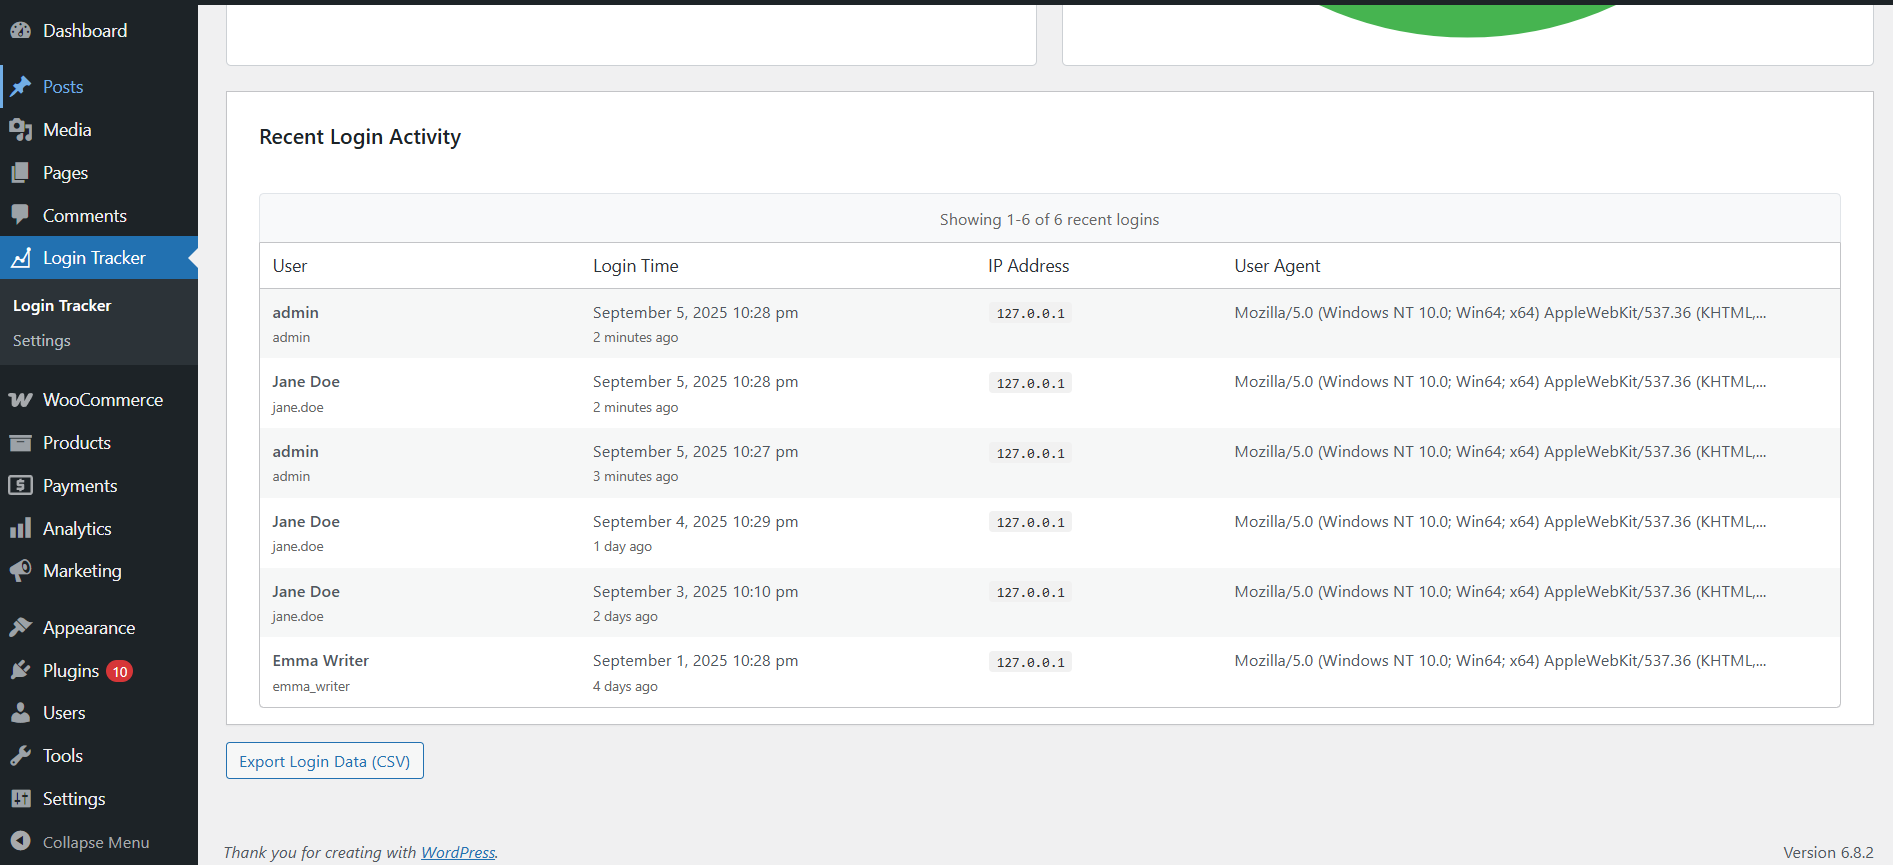Follow the WordPress footer link

[458, 852]
